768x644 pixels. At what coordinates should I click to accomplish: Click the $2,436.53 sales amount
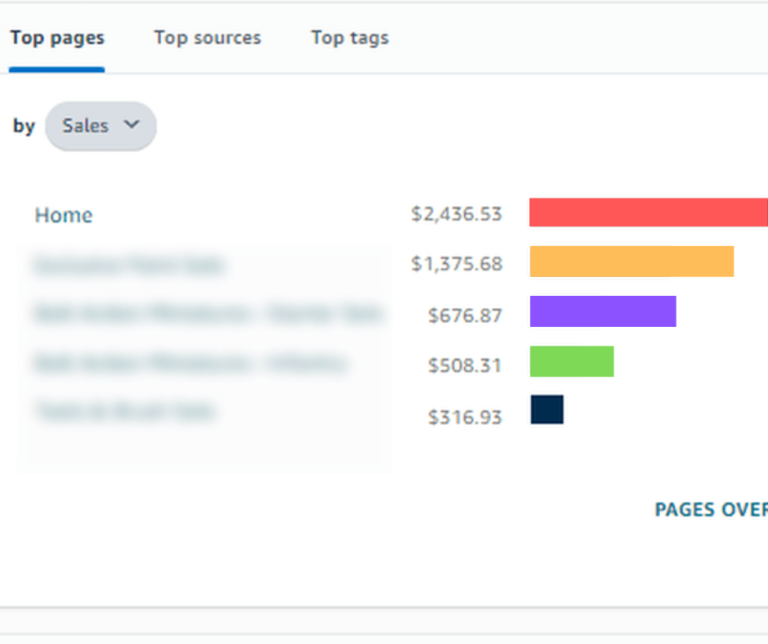pos(456,214)
